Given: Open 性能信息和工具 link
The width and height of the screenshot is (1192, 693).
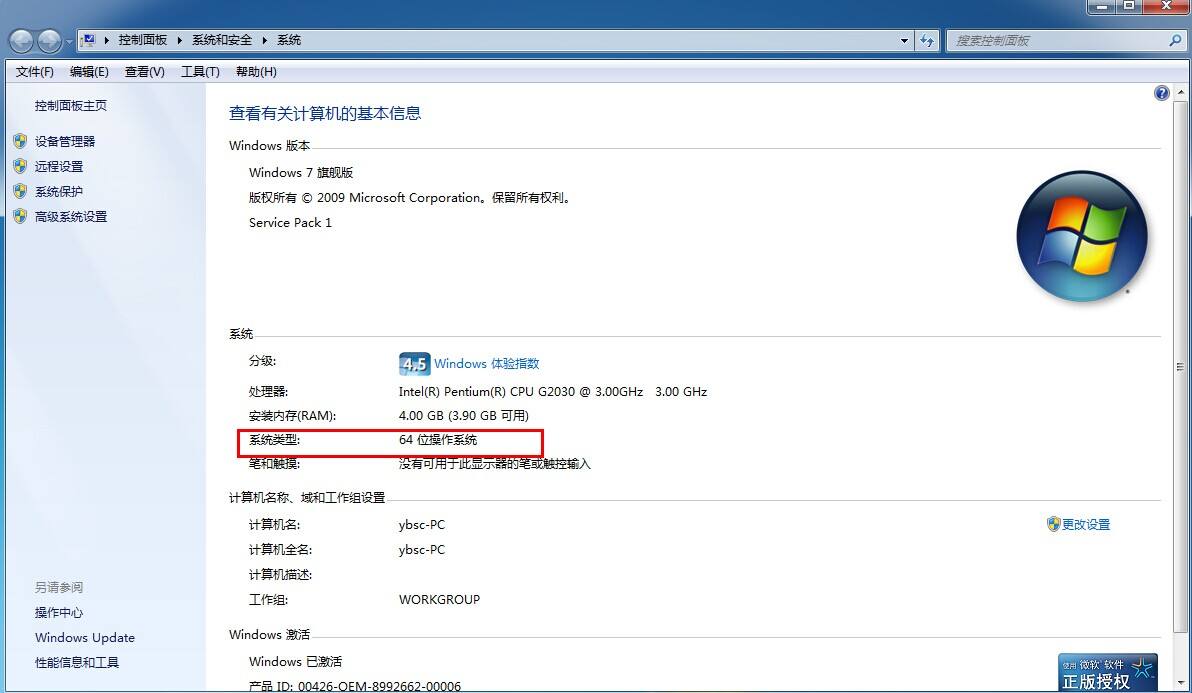Looking at the screenshot, I should tap(77, 663).
